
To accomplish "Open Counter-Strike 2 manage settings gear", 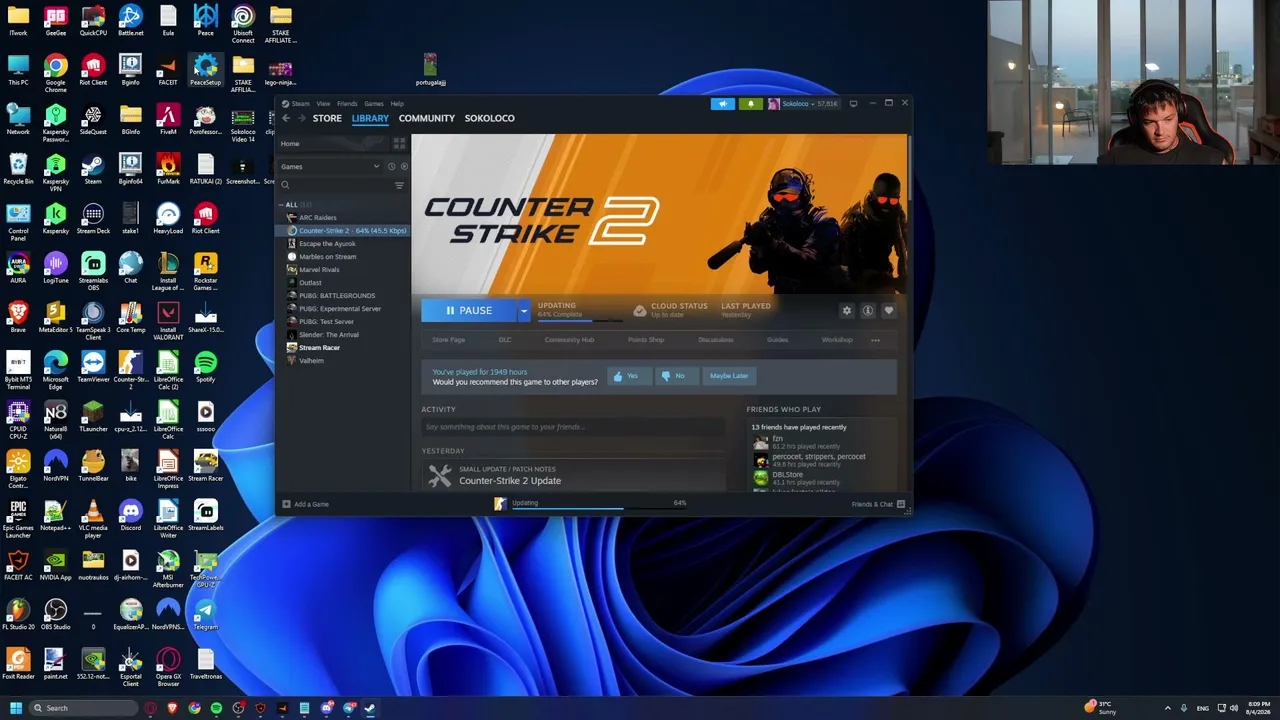I will click(x=847, y=311).
